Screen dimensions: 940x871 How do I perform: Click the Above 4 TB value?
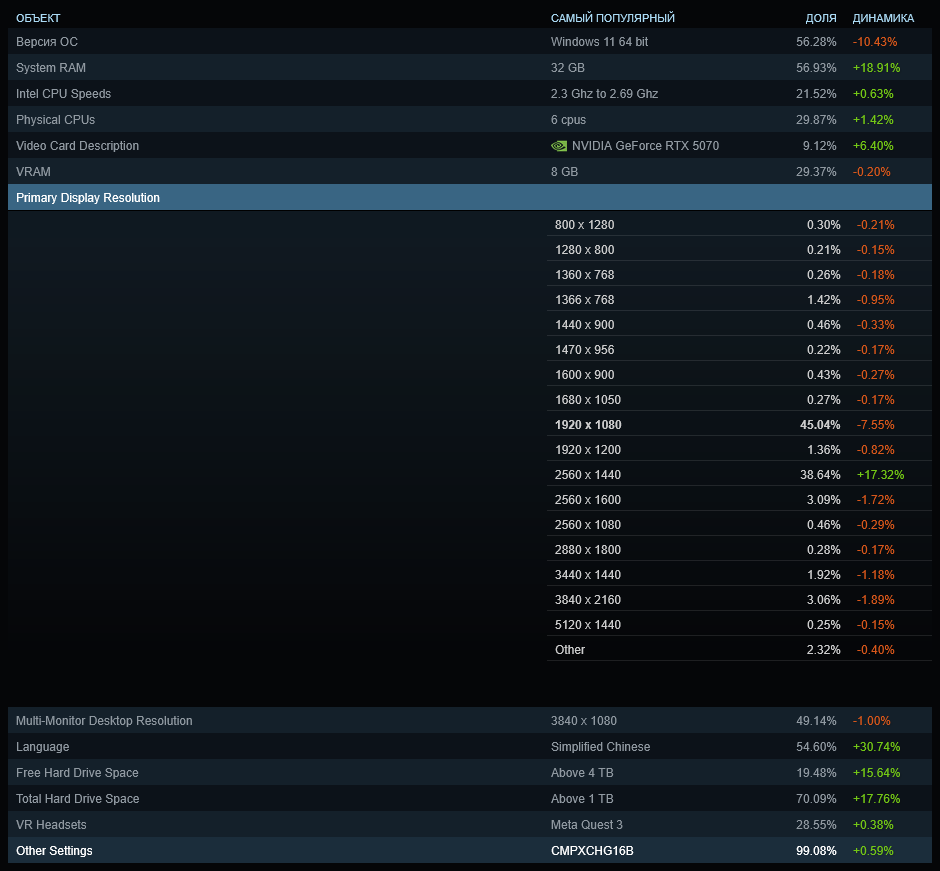582,773
